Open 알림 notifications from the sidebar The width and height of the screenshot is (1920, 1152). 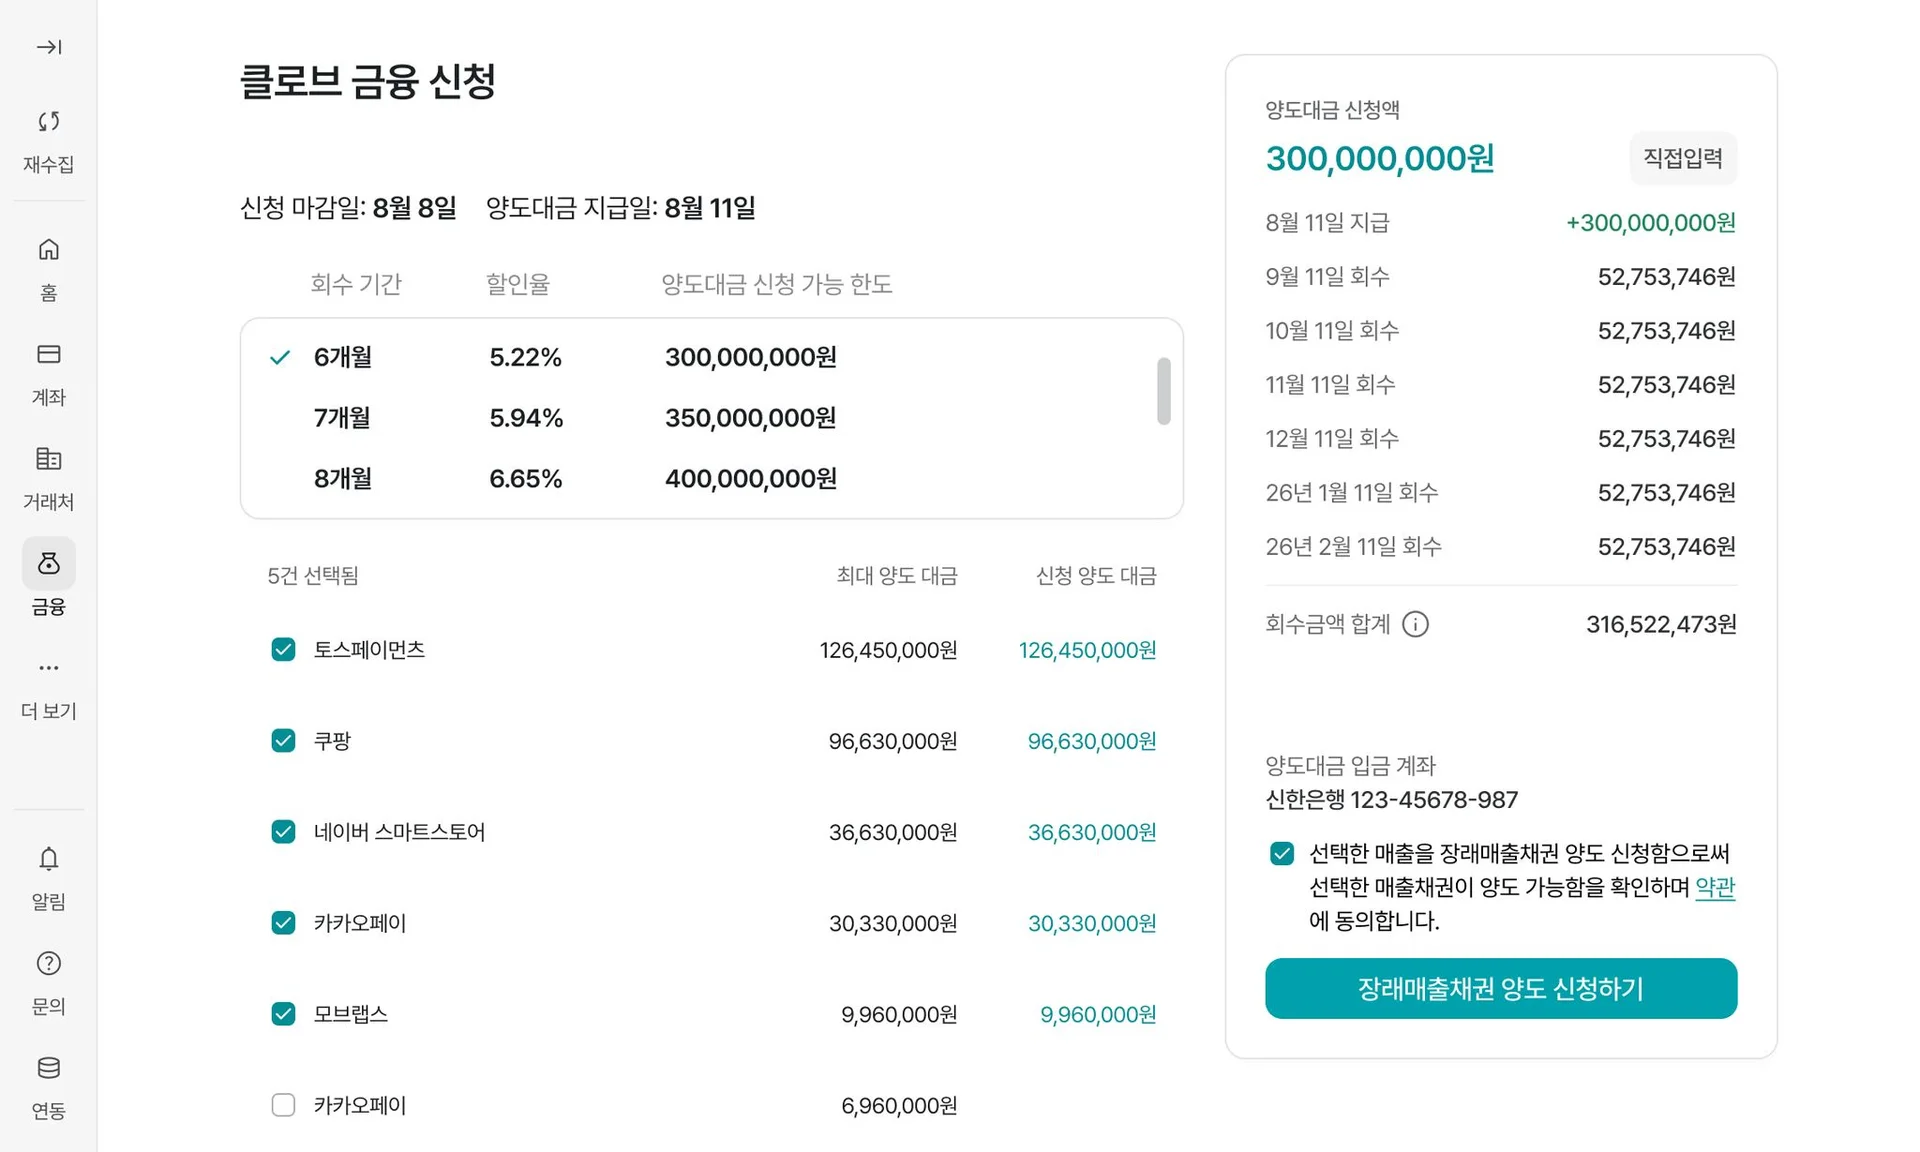[48, 876]
